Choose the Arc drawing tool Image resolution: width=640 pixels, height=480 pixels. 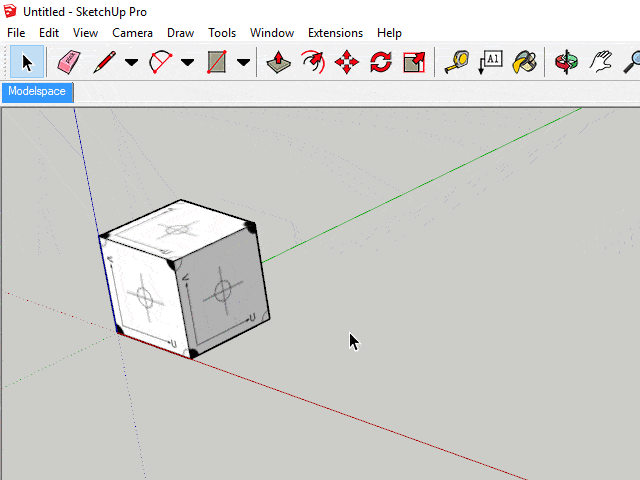coord(160,63)
